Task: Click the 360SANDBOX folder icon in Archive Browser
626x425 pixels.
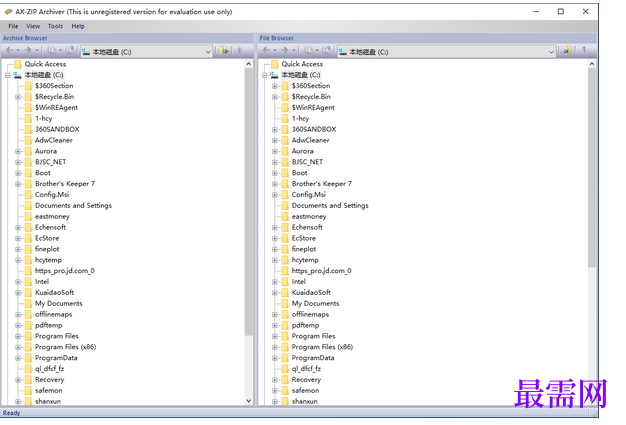Action: (x=28, y=129)
